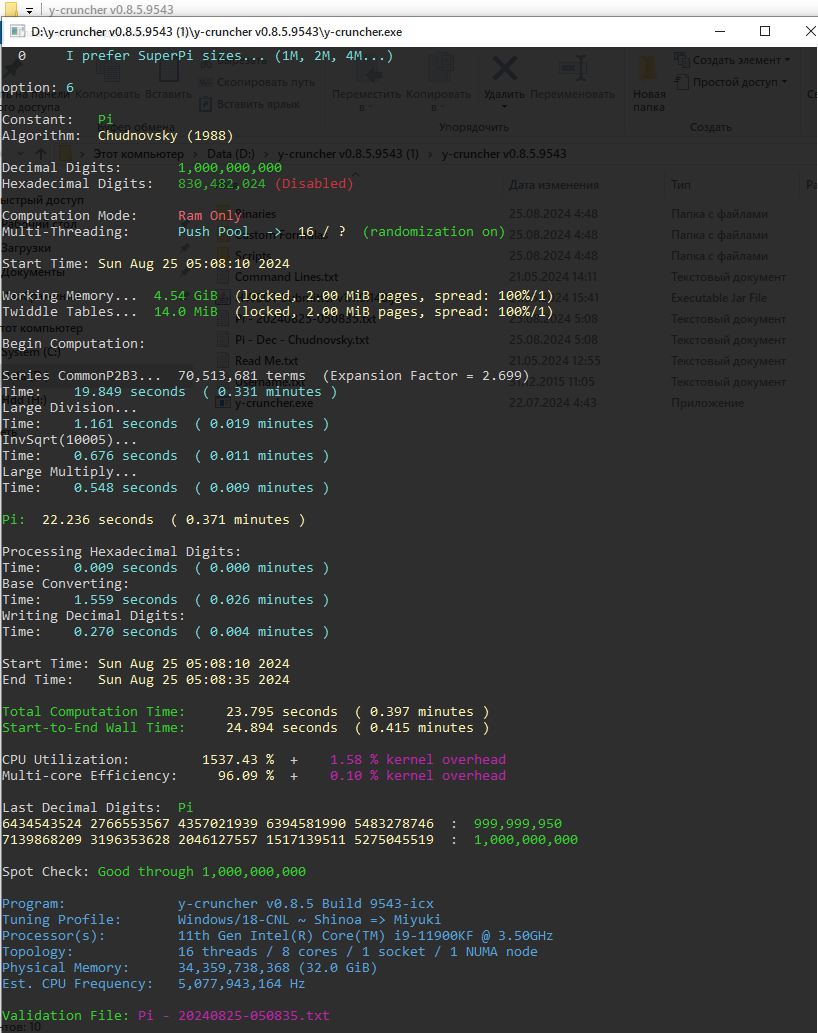
Task: Sort by the Дата изменения column
Action: click(x=553, y=185)
